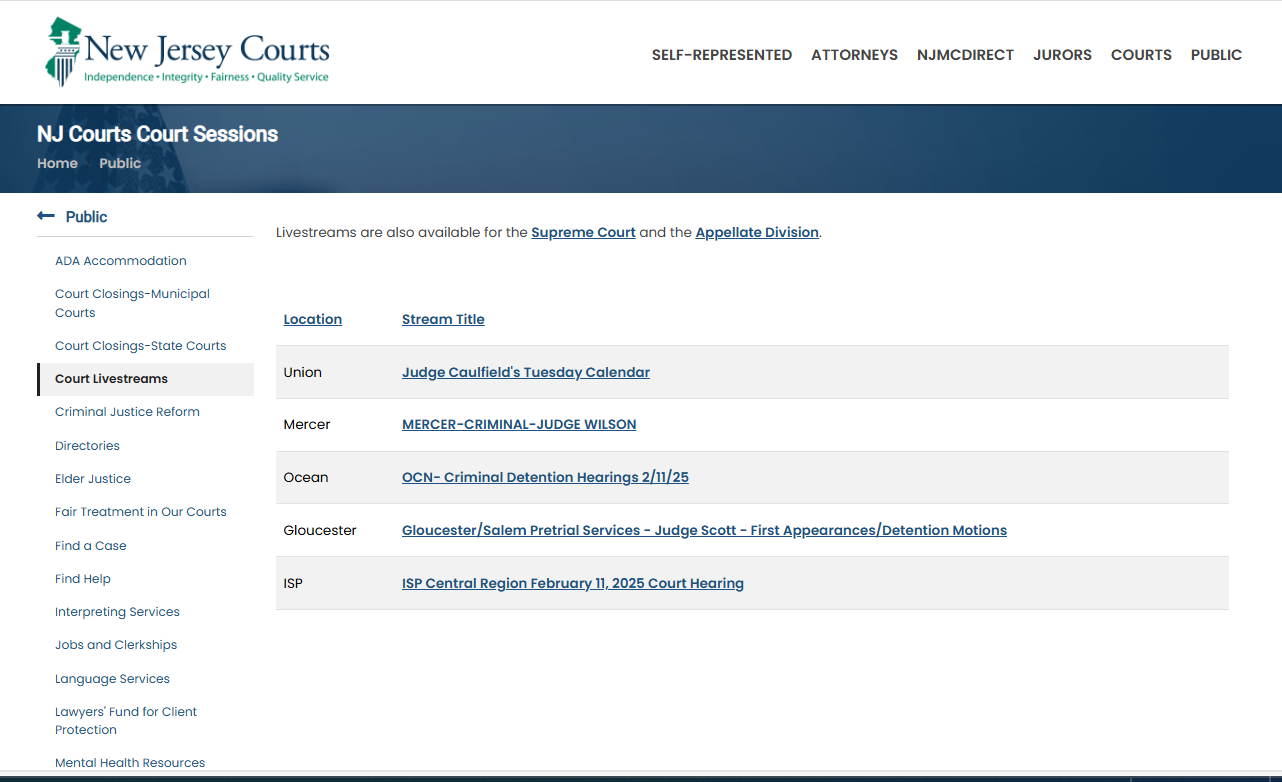Open Fair Treatment in Our Courts link

141,512
